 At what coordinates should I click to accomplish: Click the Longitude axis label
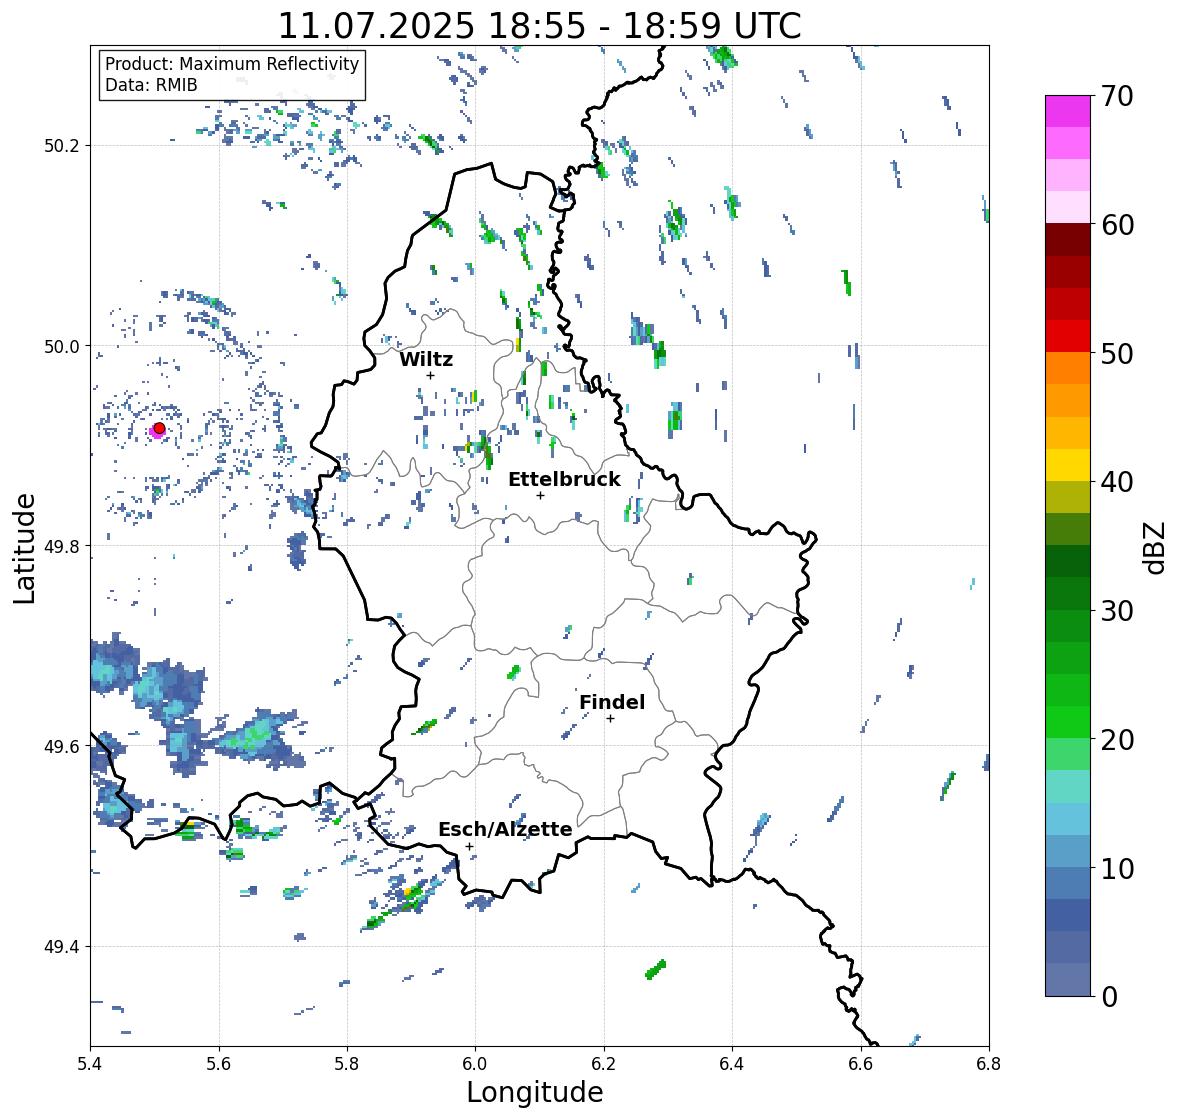coord(535,1092)
